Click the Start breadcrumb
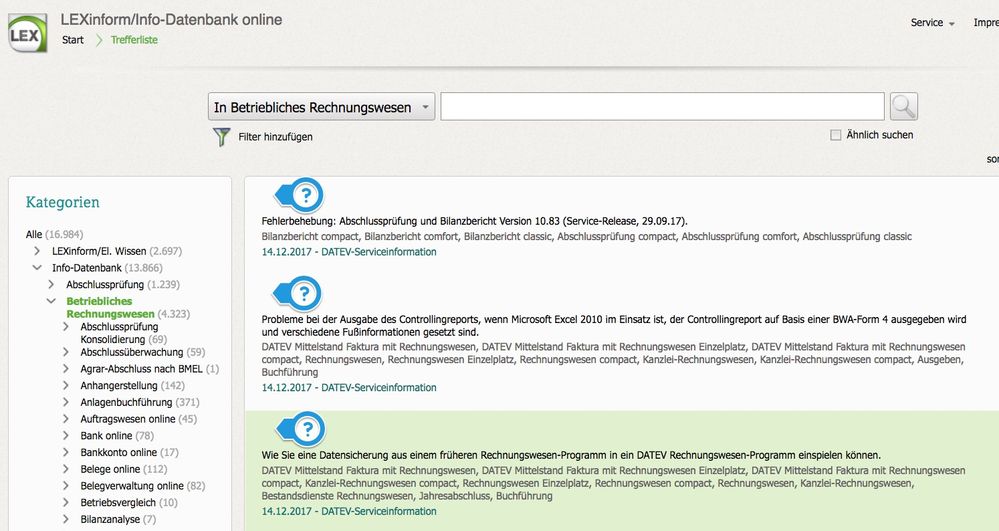This screenshot has width=999, height=531. click(73, 40)
